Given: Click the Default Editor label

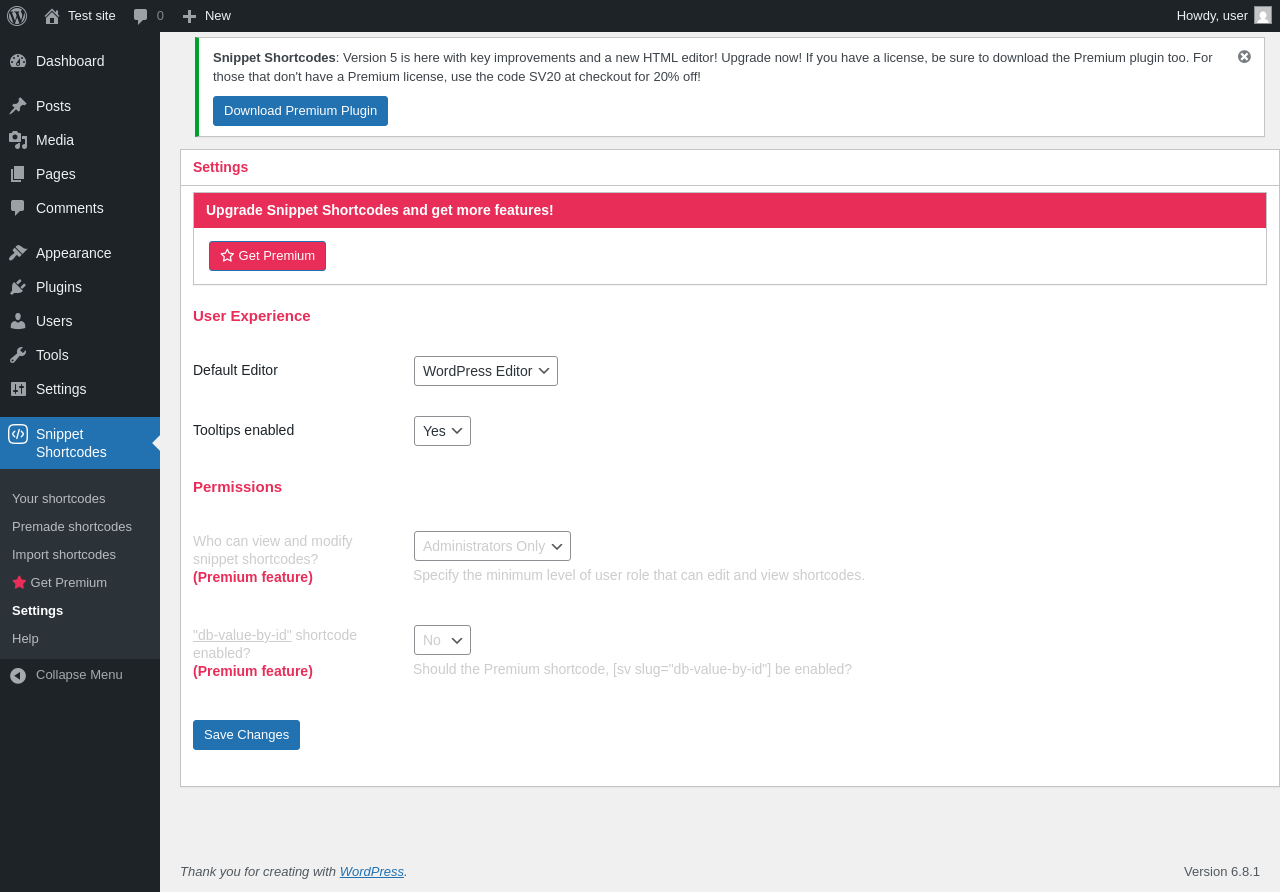Looking at the screenshot, I should [x=235, y=370].
